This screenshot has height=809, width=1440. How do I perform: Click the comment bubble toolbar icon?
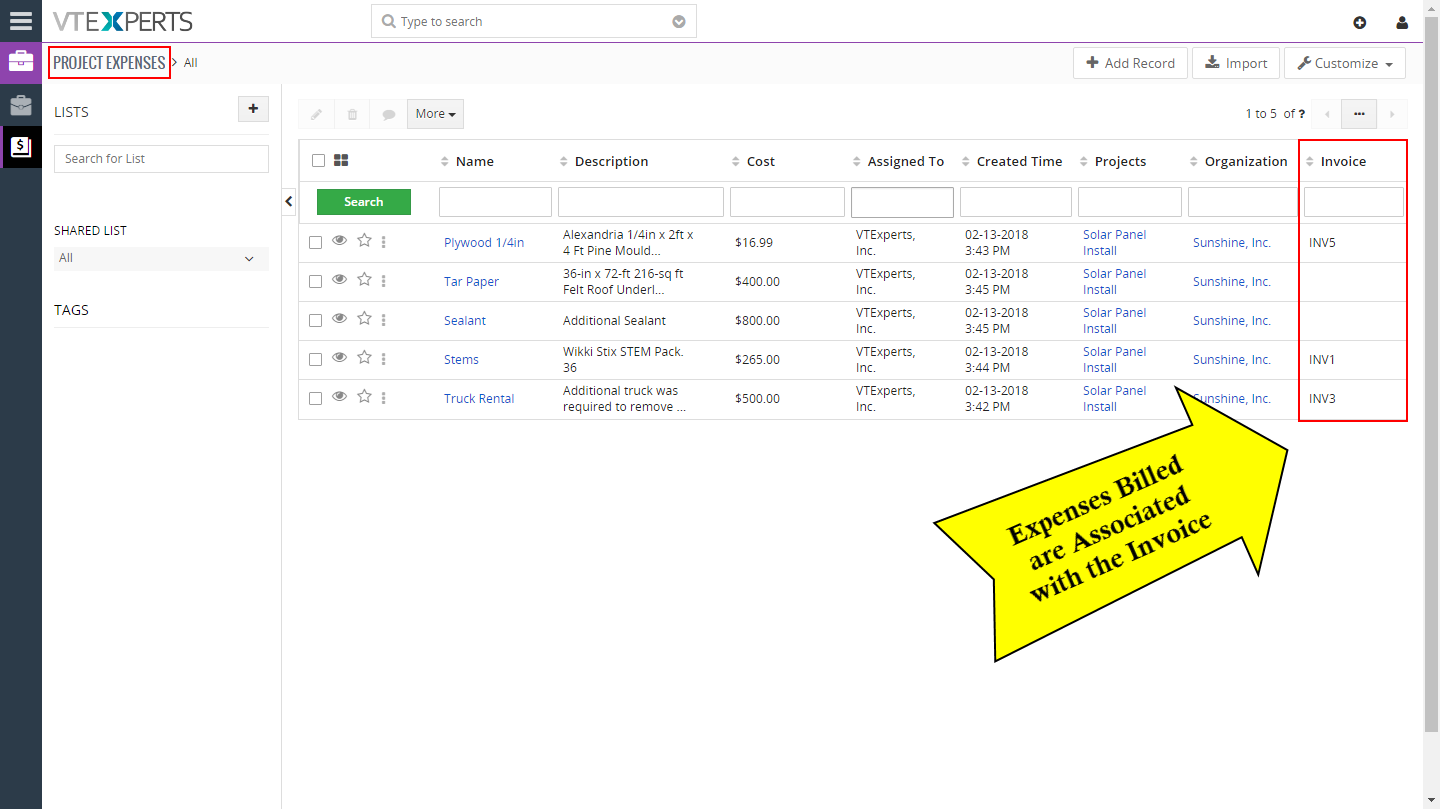(x=388, y=114)
